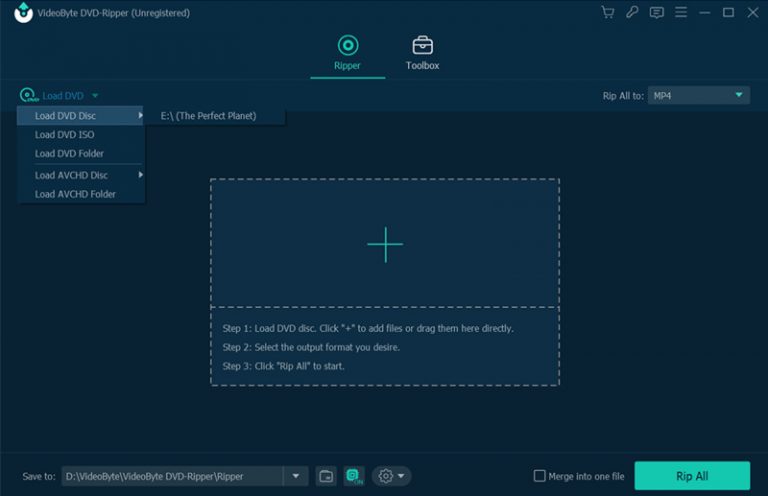Enable Merge into one file checkbox
Screen dimensions: 768x496
tap(540, 476)
